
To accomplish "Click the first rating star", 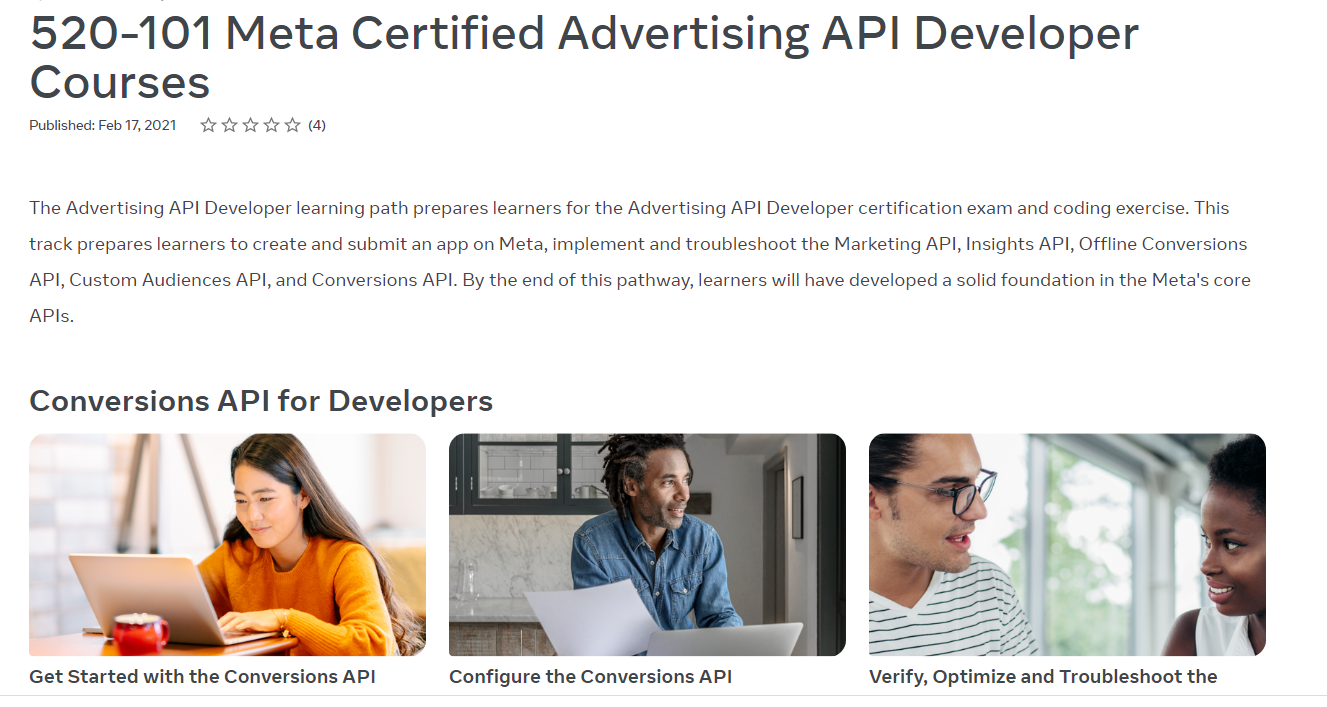I will (208, 125).
